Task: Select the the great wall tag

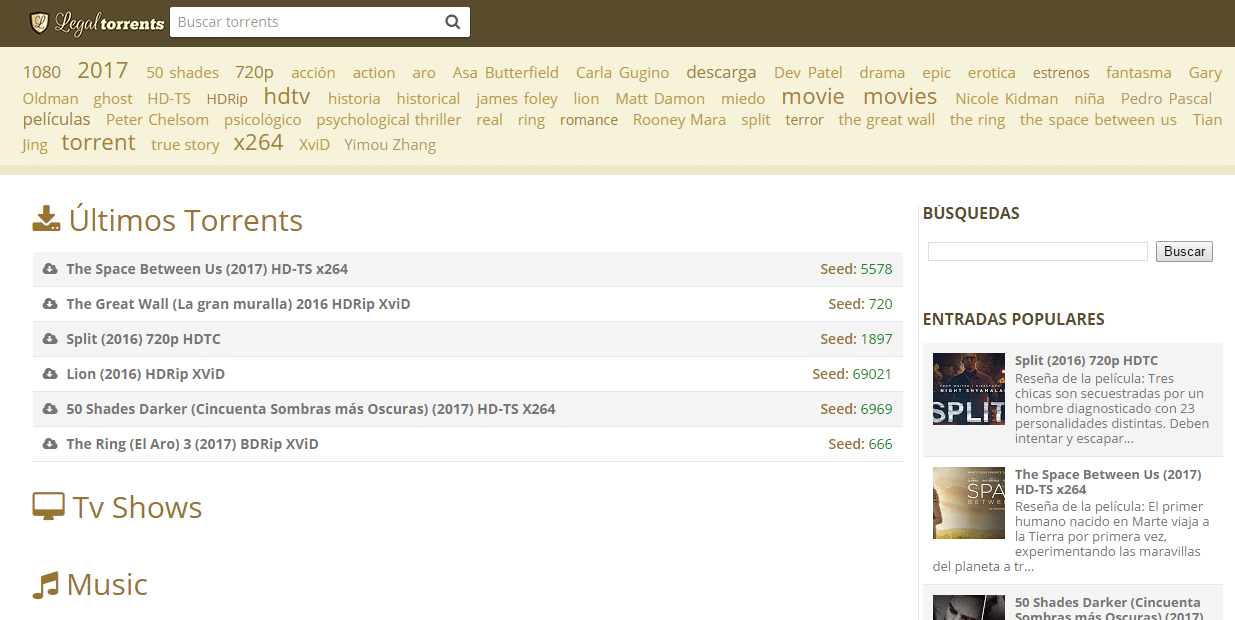Action: pyautogui.click(x=887, y=120)
